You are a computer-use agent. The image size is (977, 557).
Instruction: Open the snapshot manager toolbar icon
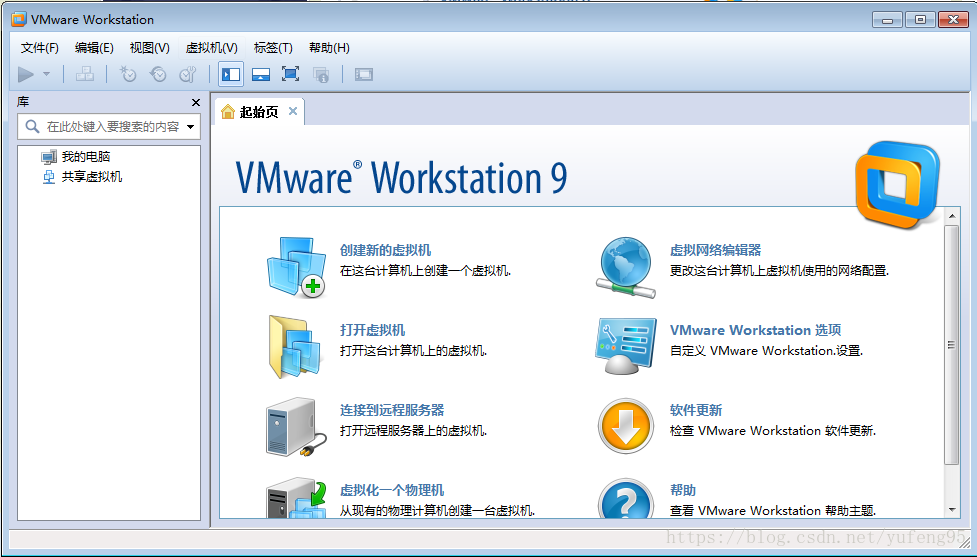188,74
